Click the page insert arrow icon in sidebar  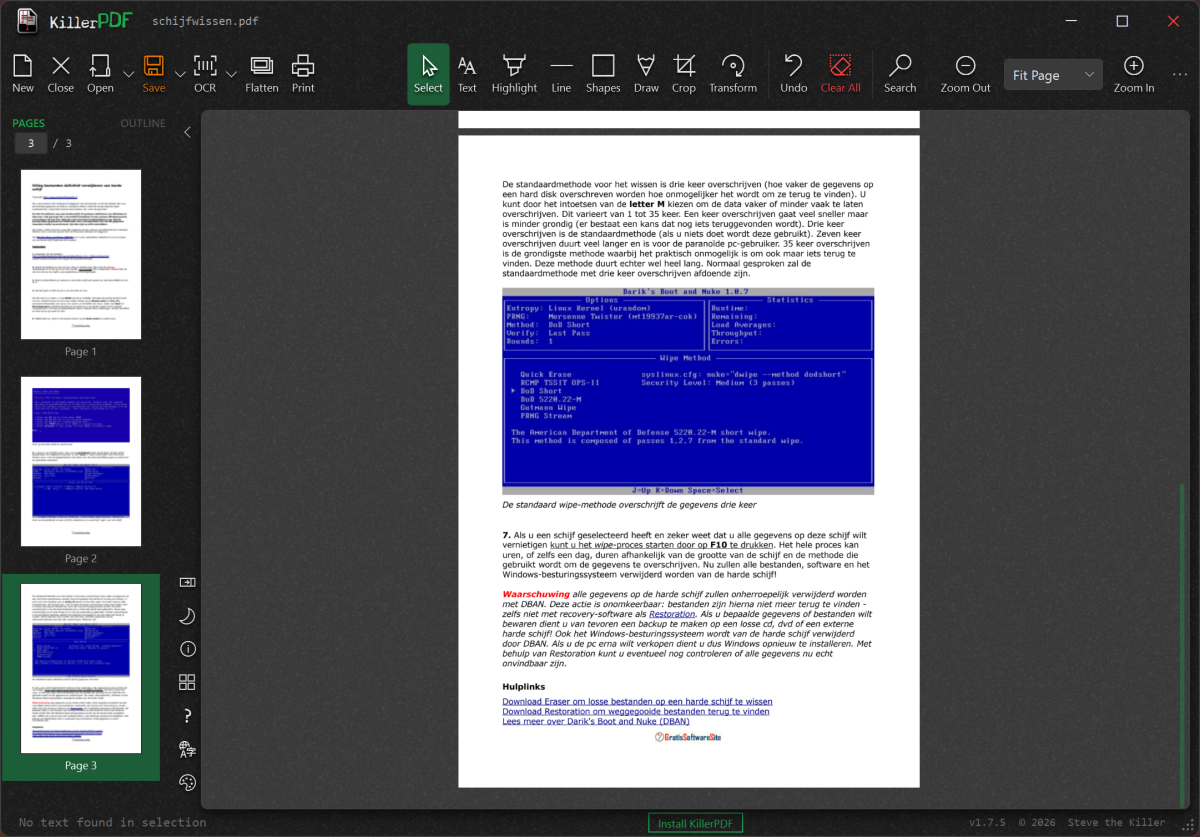(x=187, y=582)
